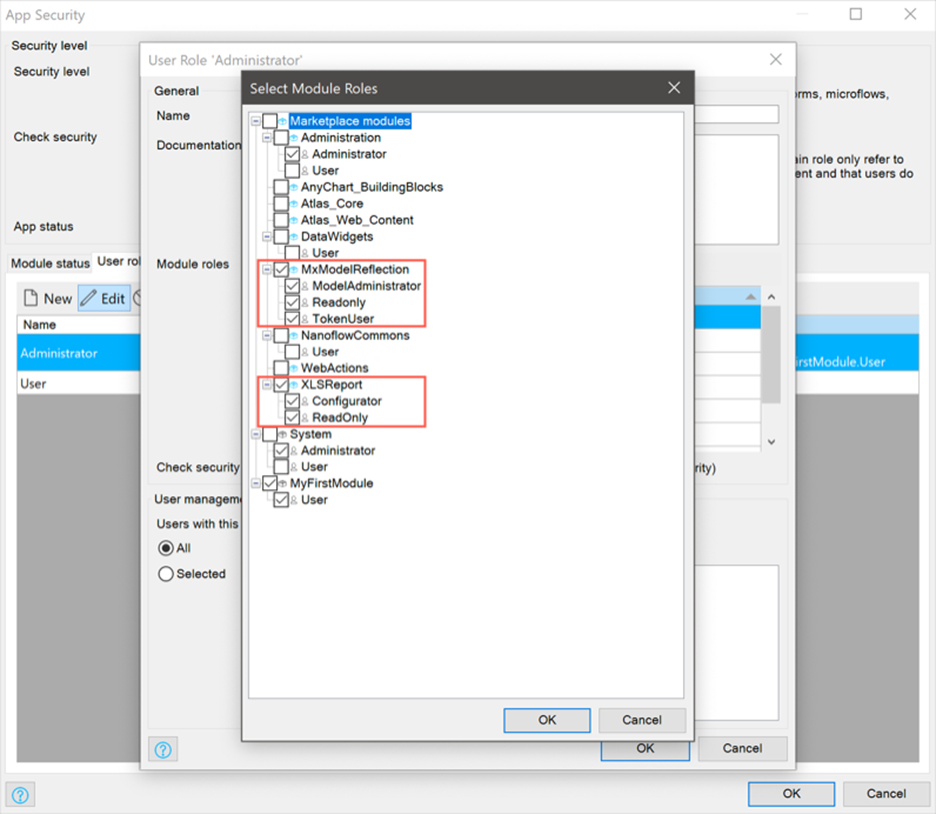Uncheck the Readonly role checkbox
The width and height of the screenshot is (936, 814).
point(293,301)
